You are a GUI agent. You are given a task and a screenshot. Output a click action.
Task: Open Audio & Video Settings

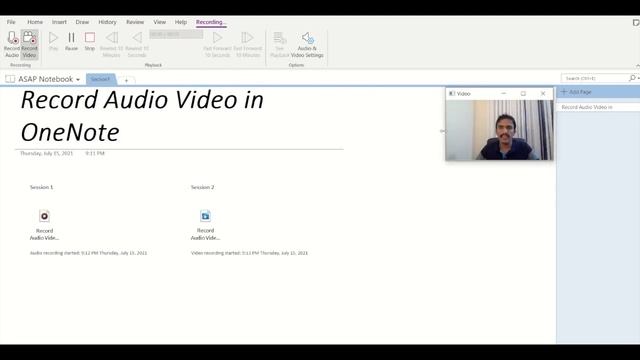tap(307, 44)
